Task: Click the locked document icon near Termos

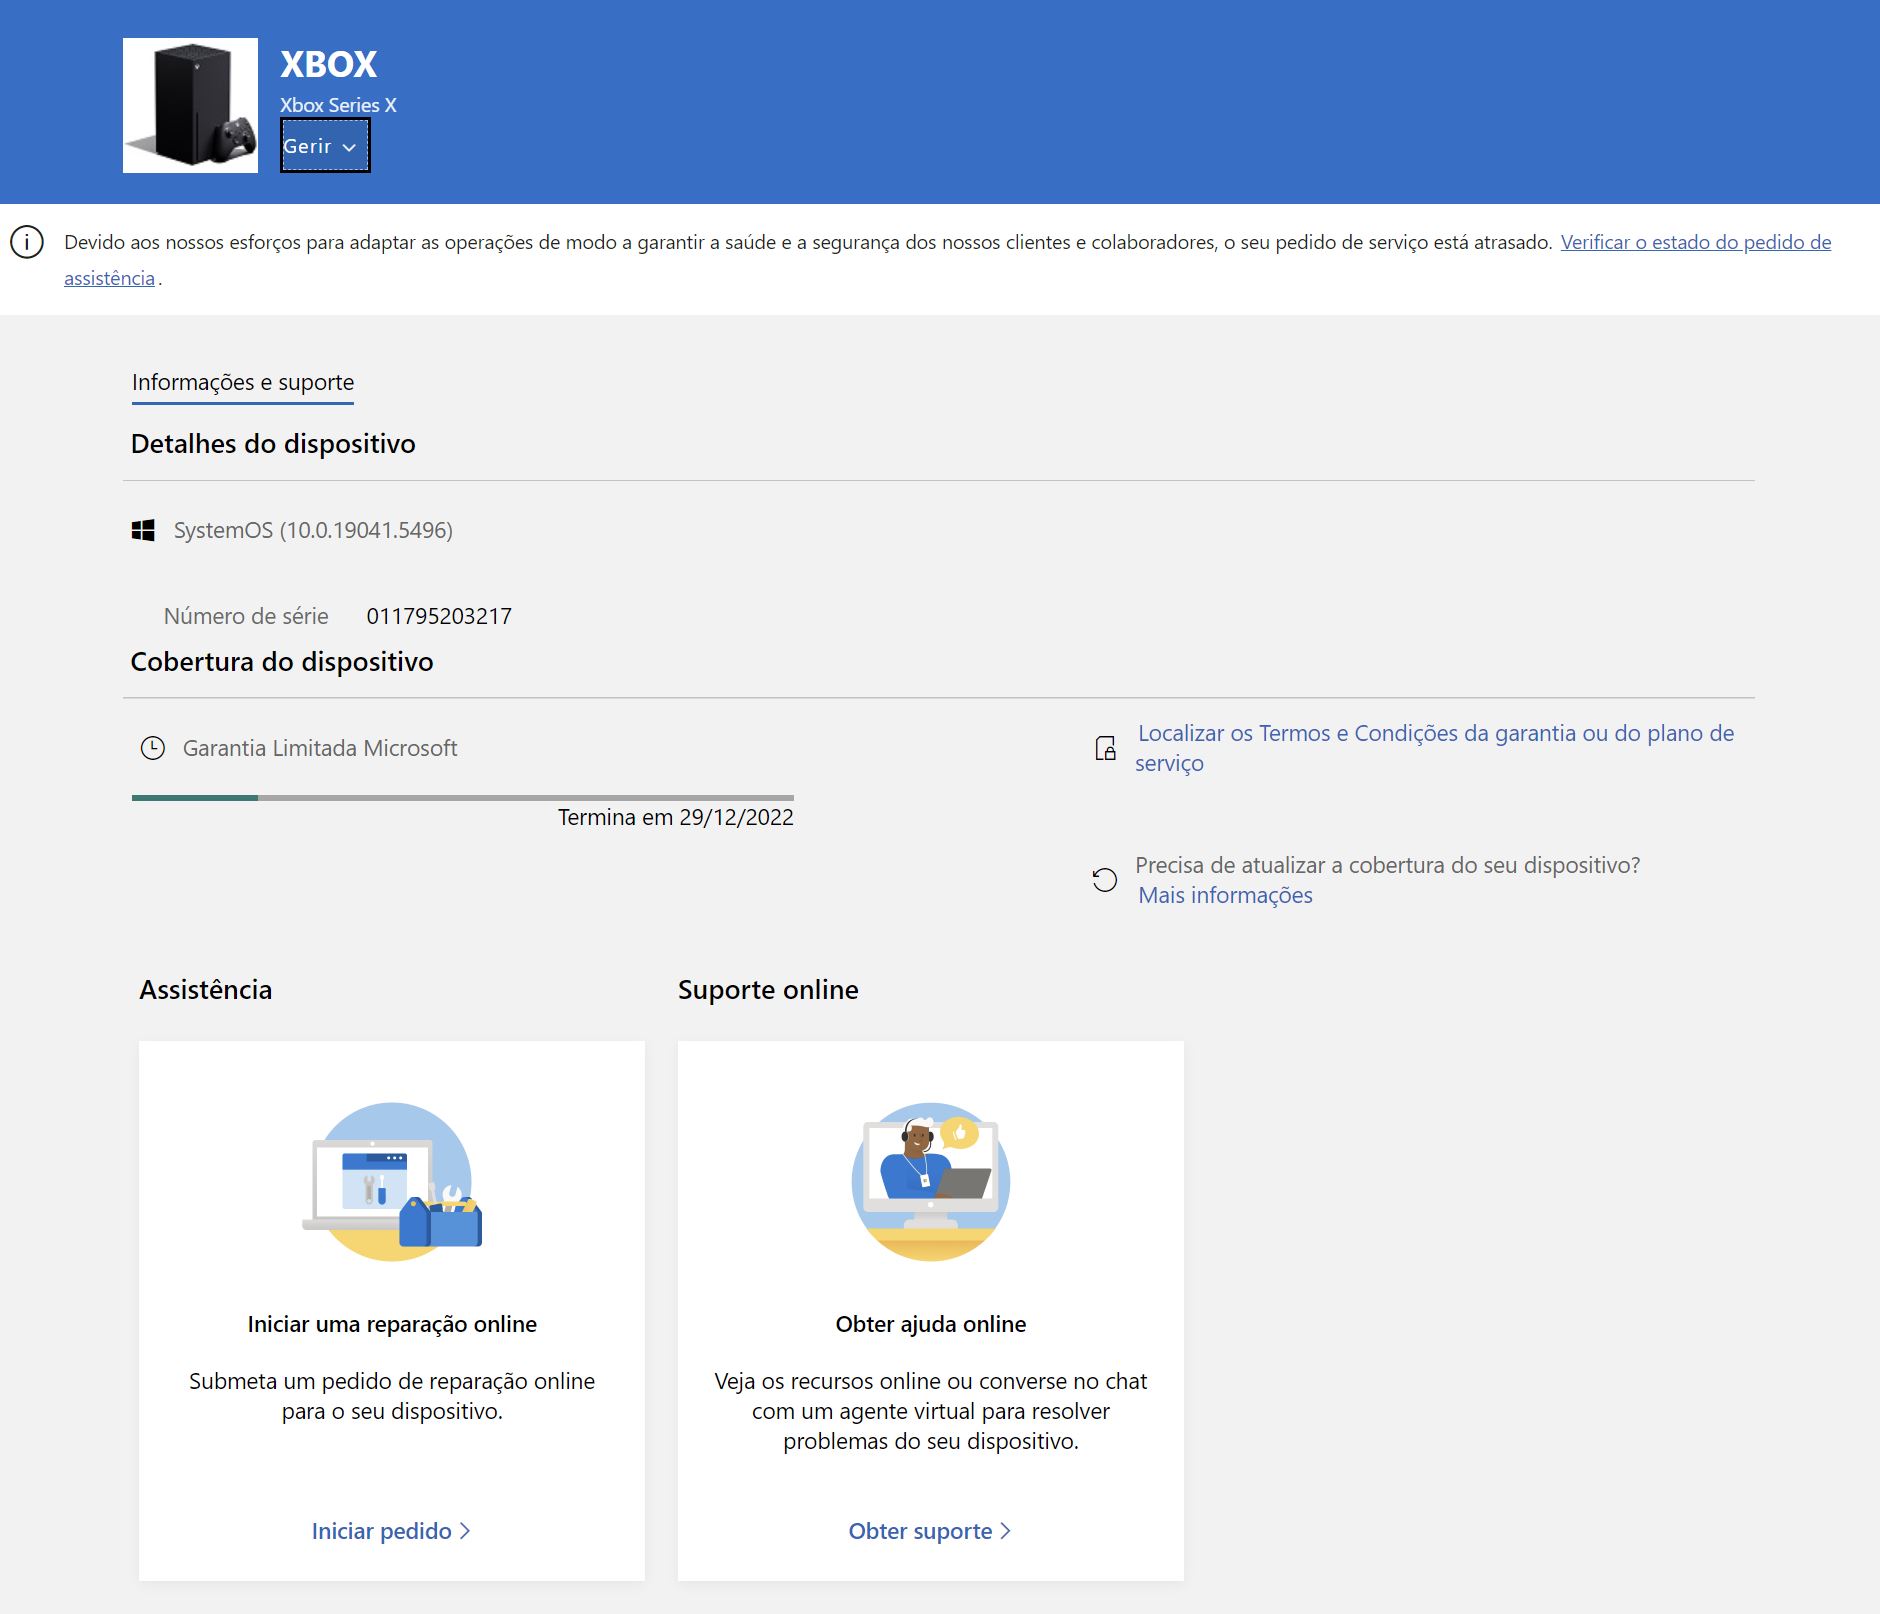Action: 1105,748
